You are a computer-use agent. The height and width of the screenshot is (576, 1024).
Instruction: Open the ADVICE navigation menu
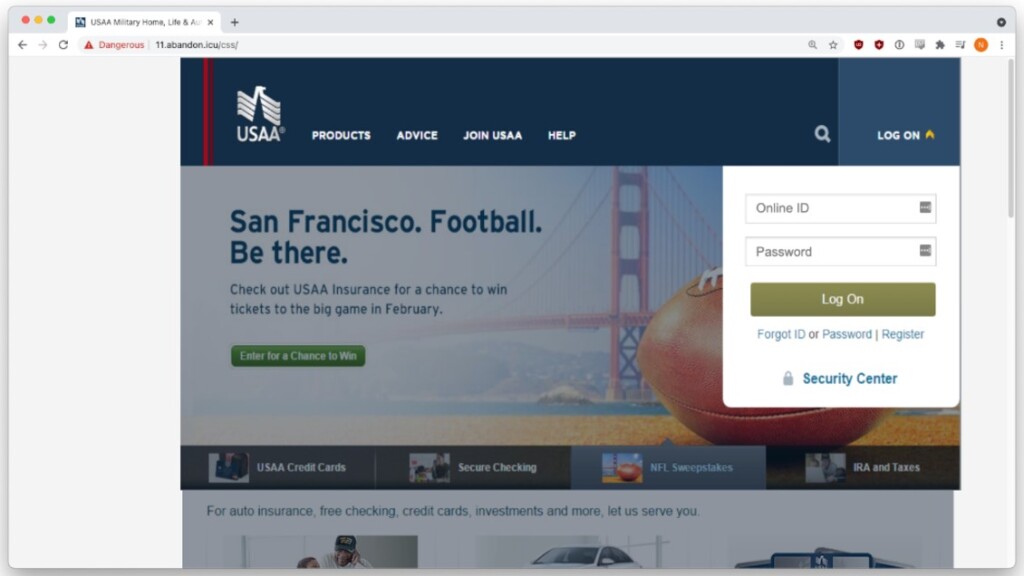tap(417, 135)
